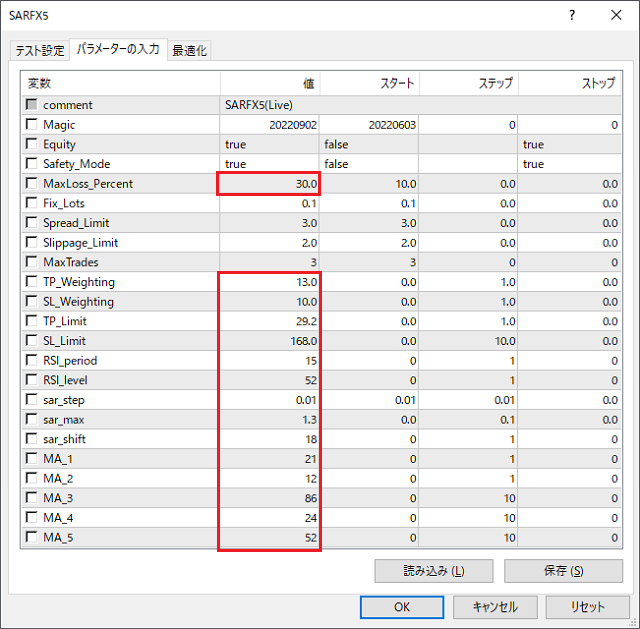
Task: Confirm settings with the OK button
Action: click(x=402, y=607)
